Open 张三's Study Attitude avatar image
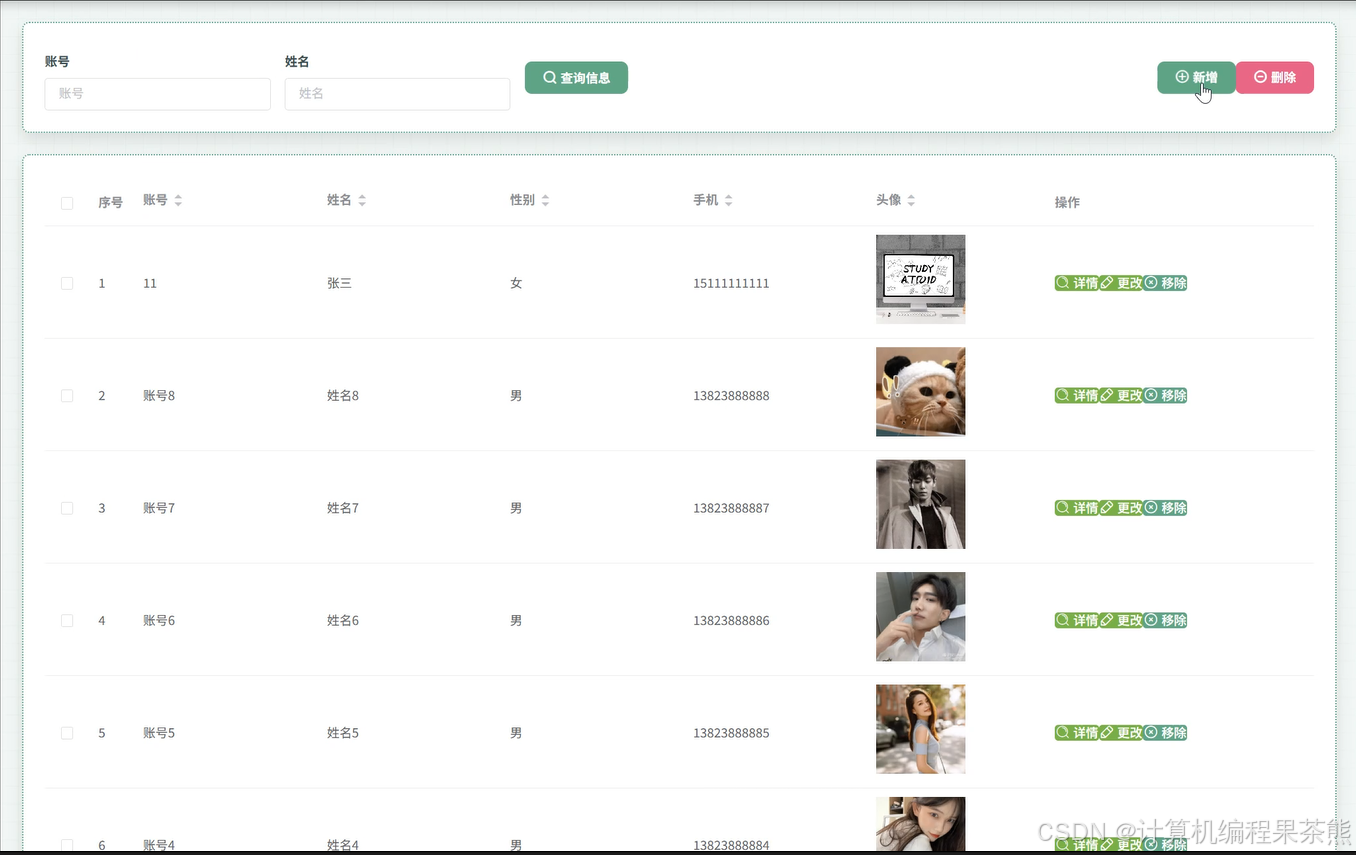 pyautogui.click(x=921, y=279)
